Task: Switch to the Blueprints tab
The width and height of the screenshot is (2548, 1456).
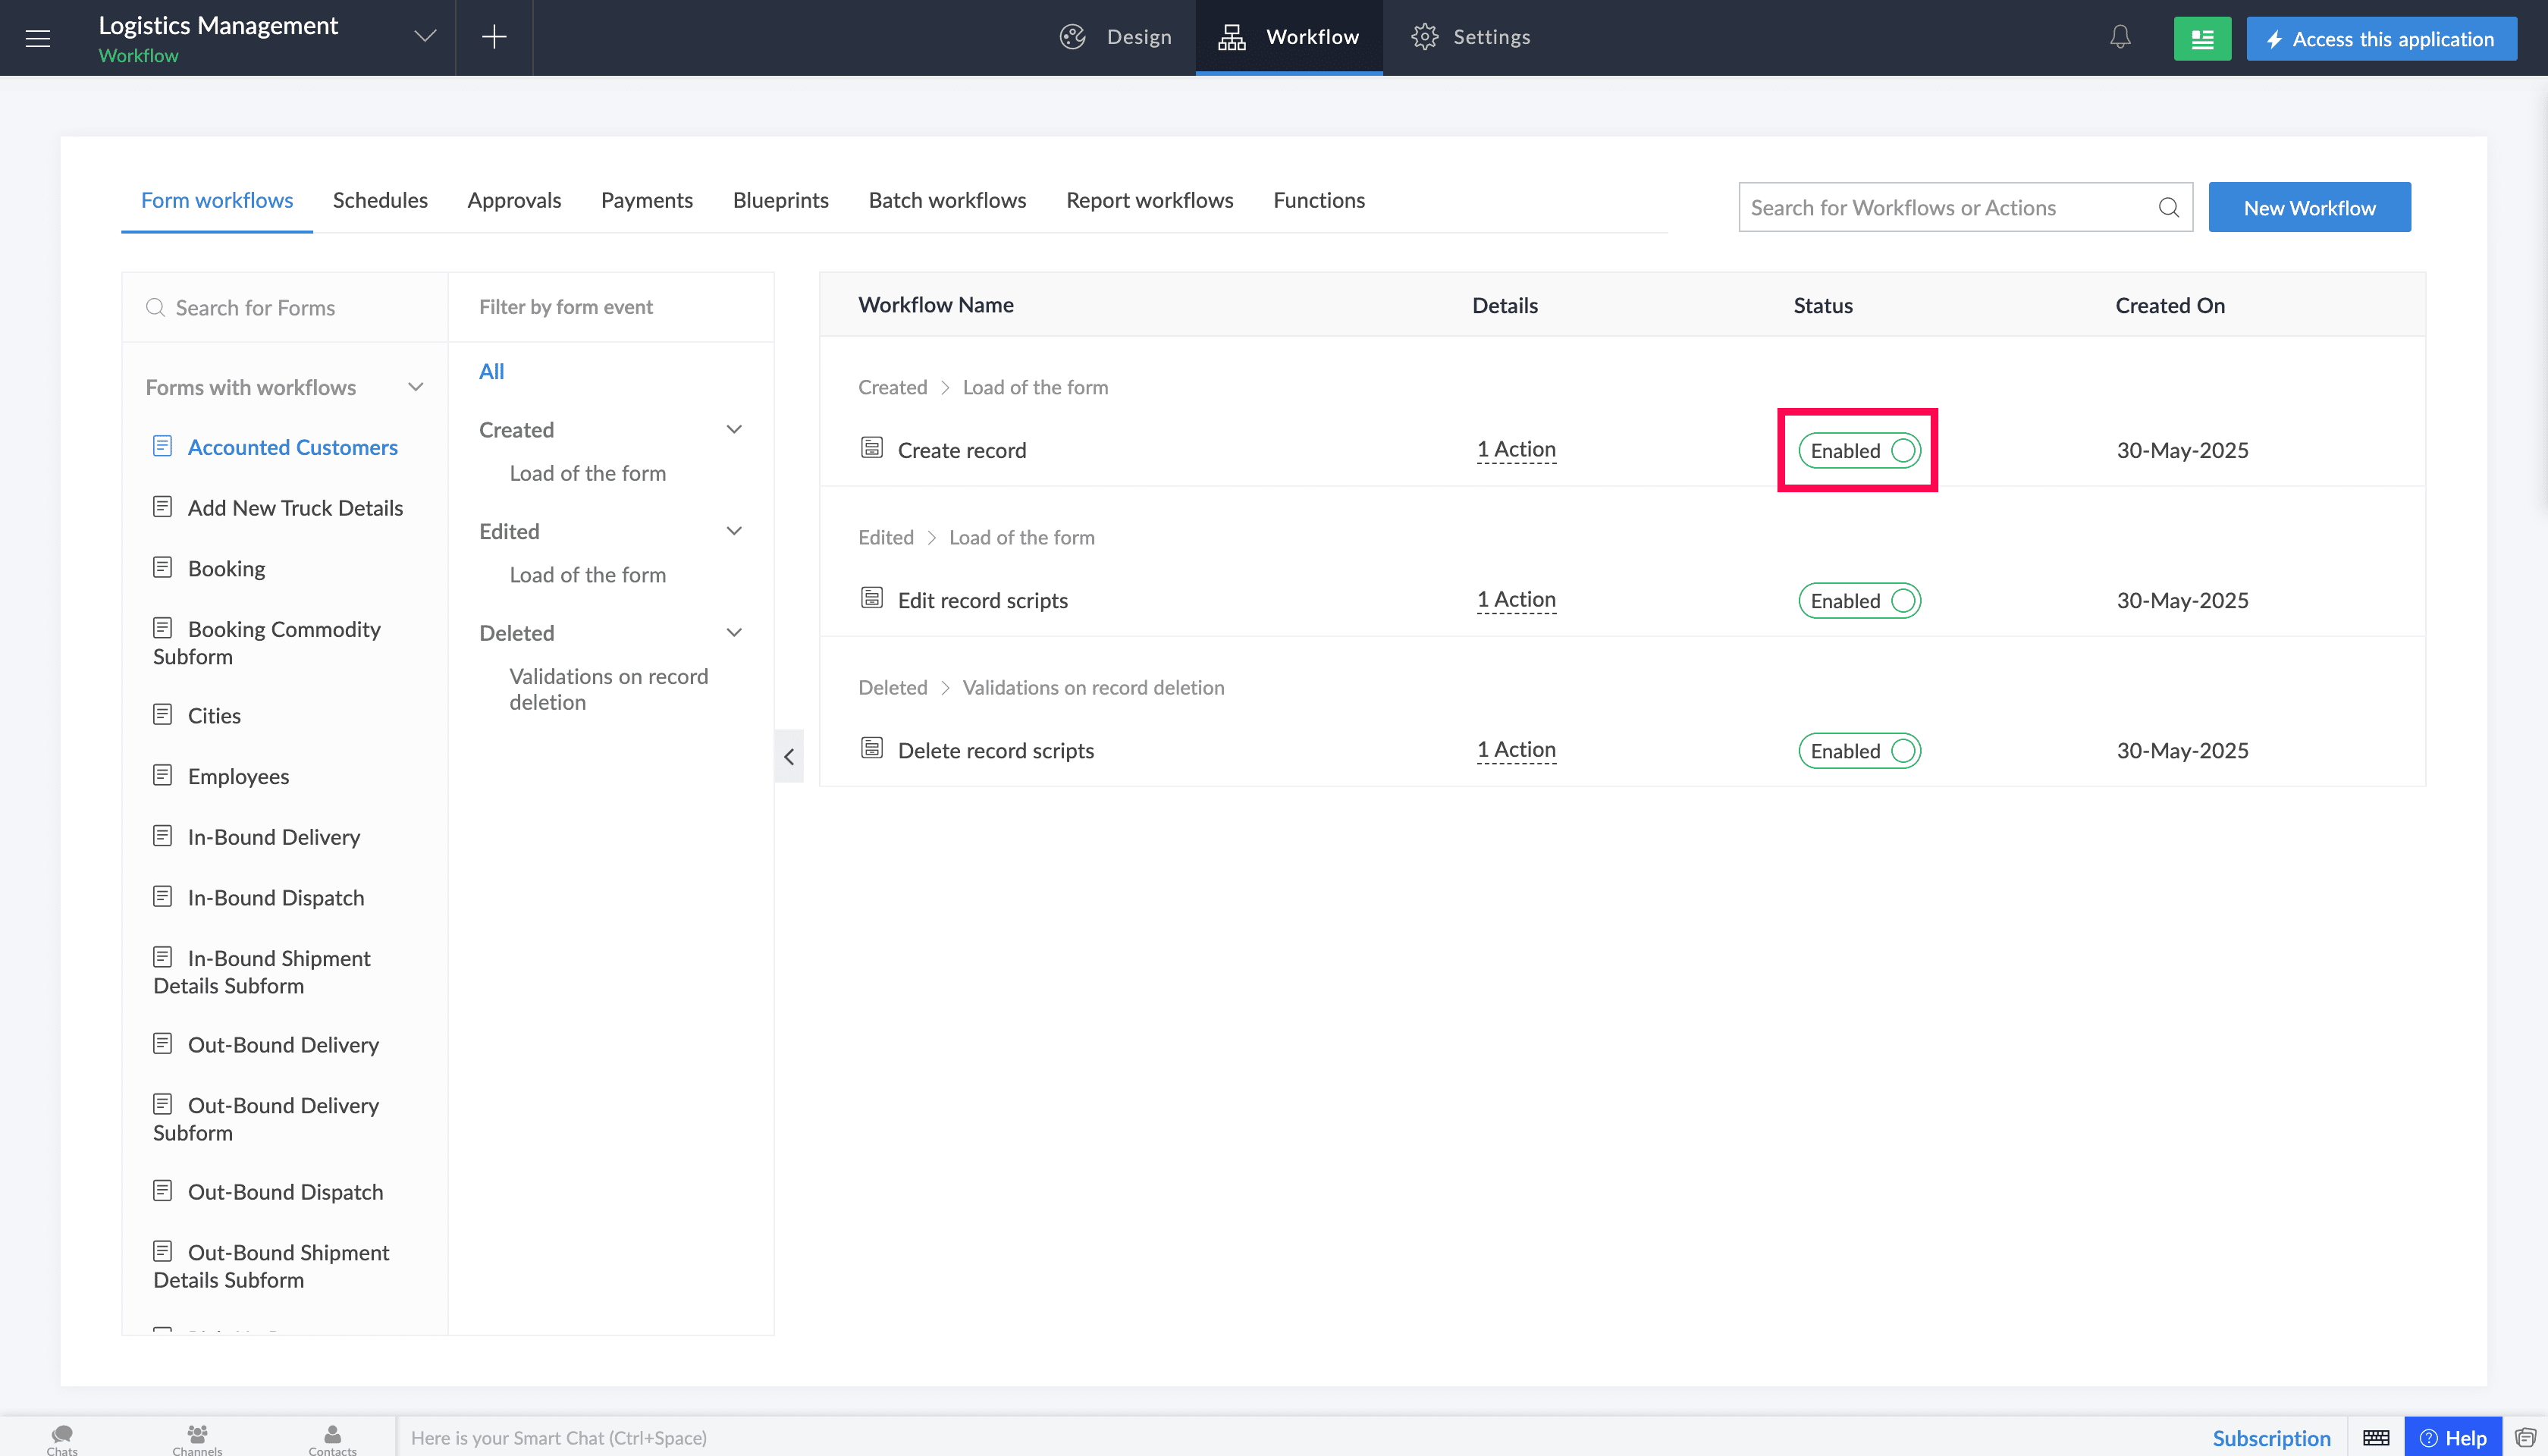Action: [780, 200]
